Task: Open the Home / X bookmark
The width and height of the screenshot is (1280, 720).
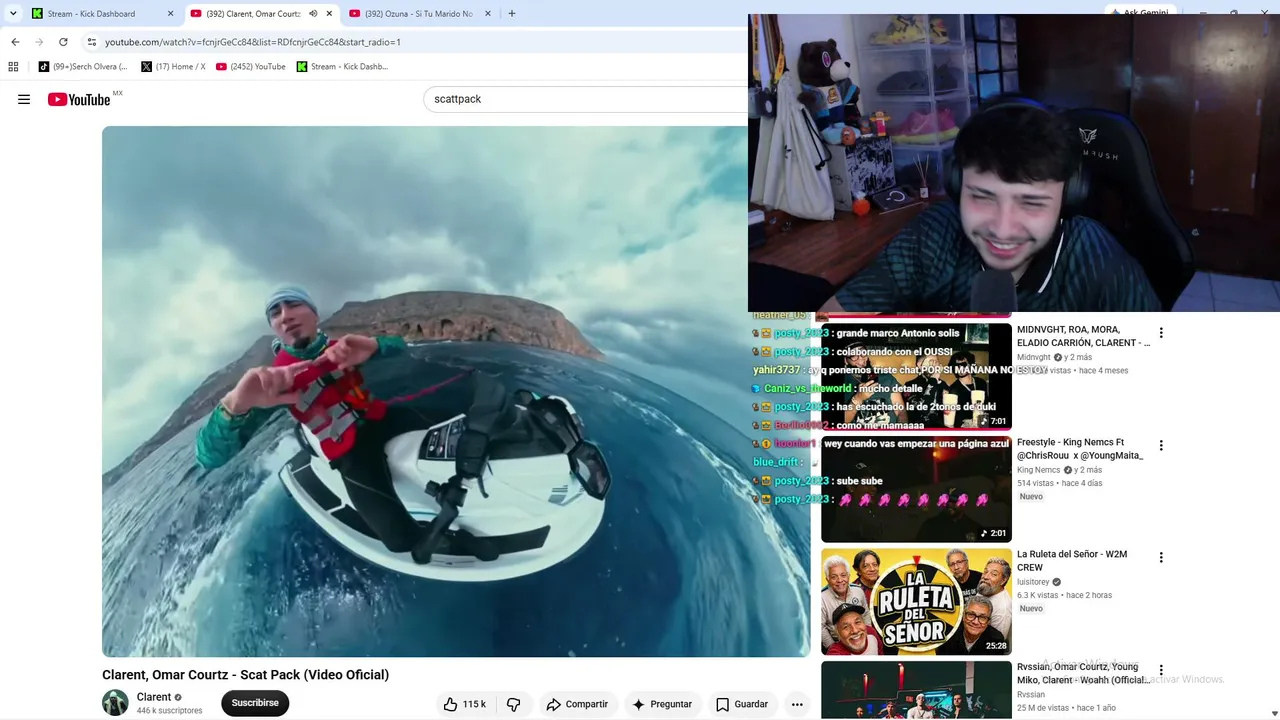Action: point(173,67)
